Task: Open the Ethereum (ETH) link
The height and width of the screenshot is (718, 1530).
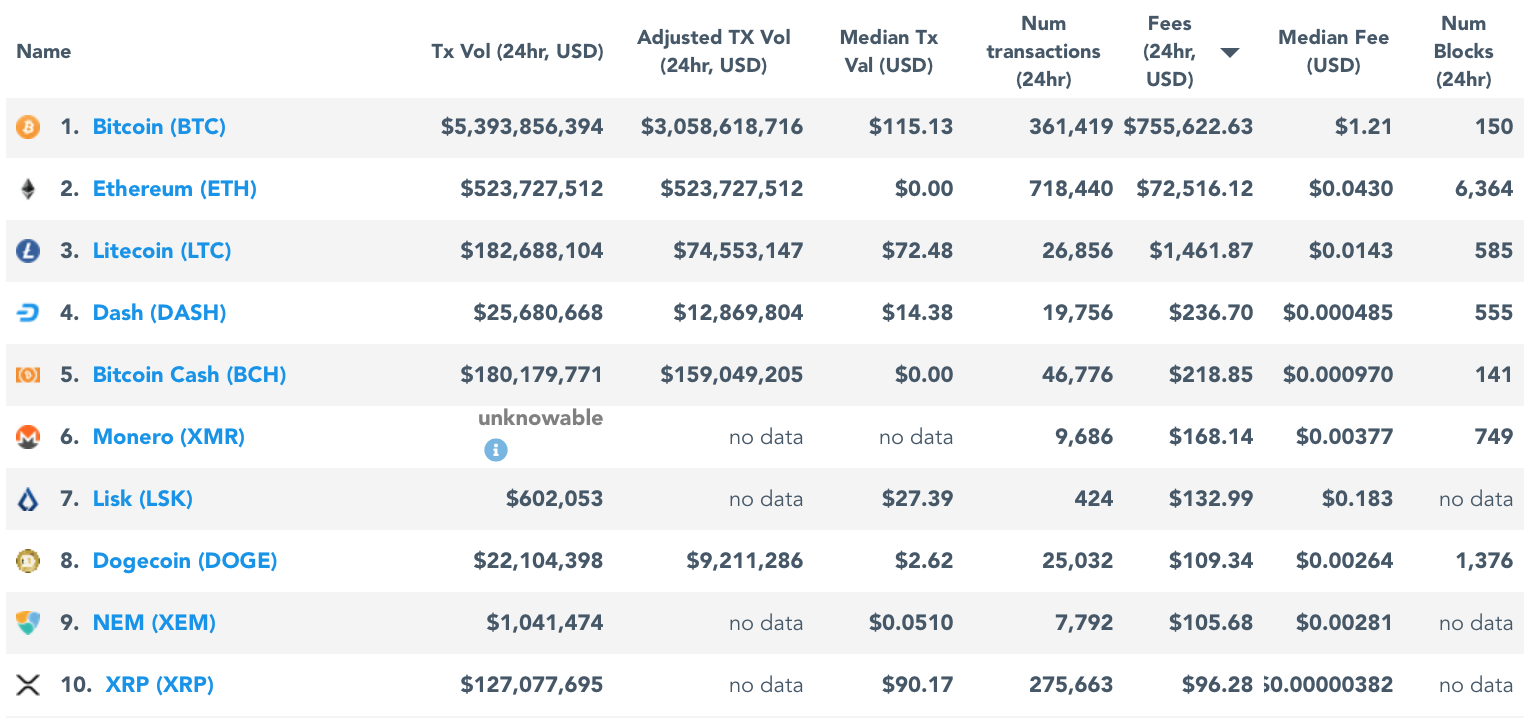Action: point(174,189)
